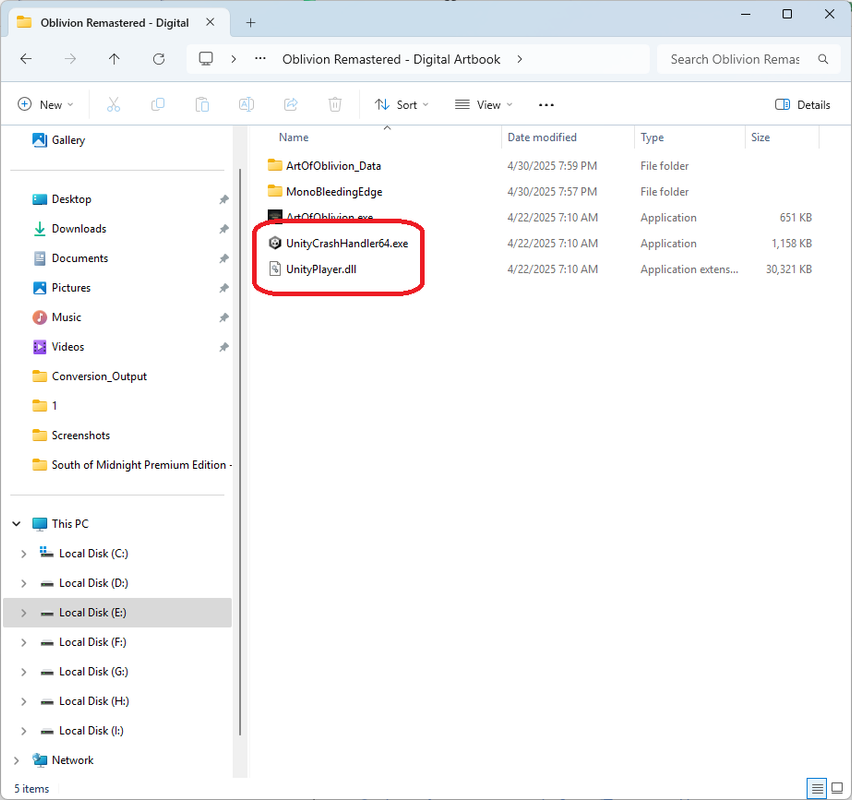Unpin Downloads via its pin icon
The height and width of the screenshot is (800, 852).
point(224,229)
